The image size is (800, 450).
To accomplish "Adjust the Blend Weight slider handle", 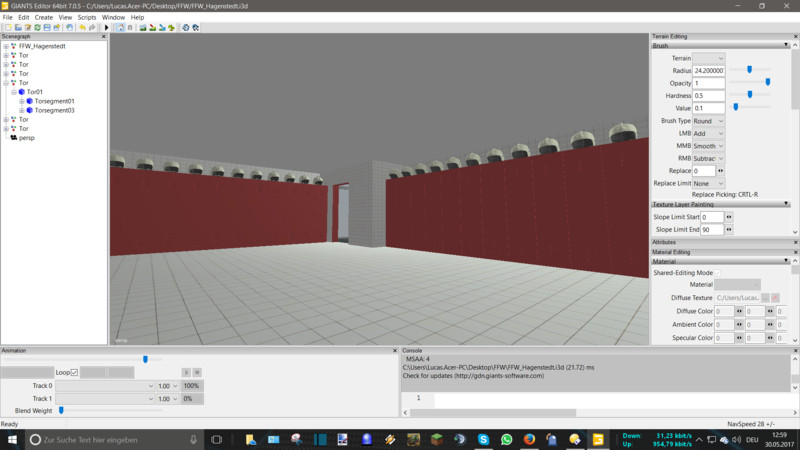I will click(61, 410).
